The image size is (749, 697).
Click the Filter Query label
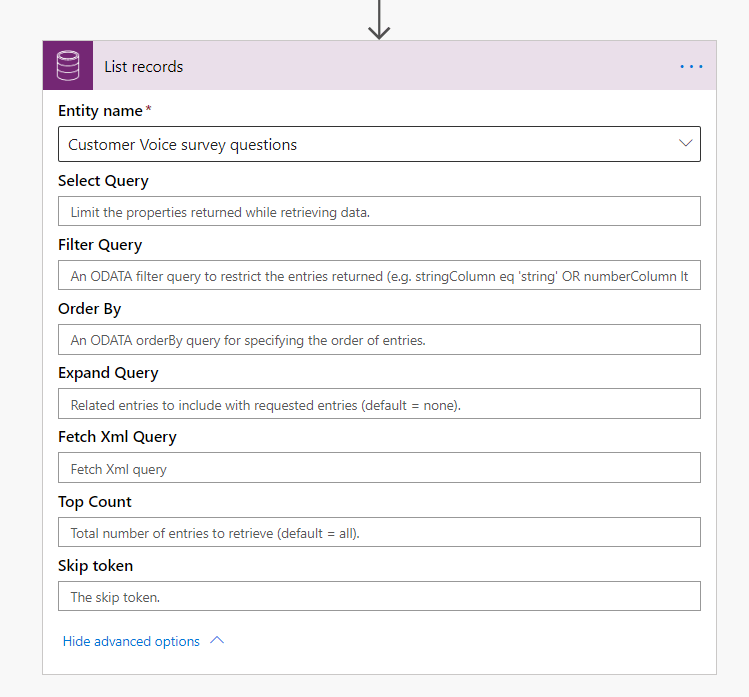coord(100,245)
